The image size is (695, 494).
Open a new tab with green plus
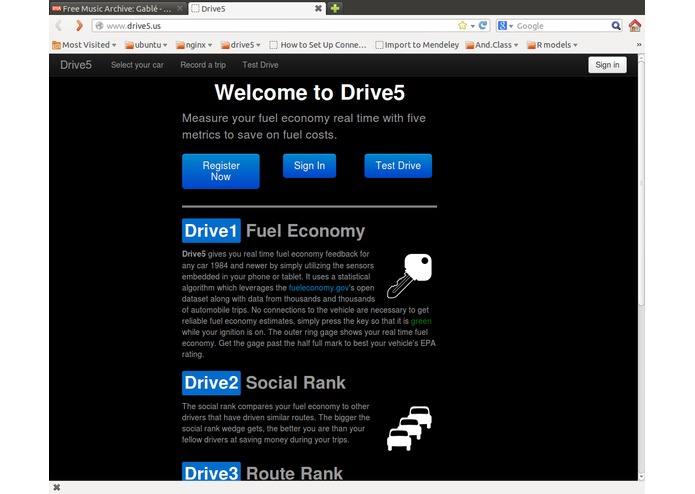coord(335,8)
